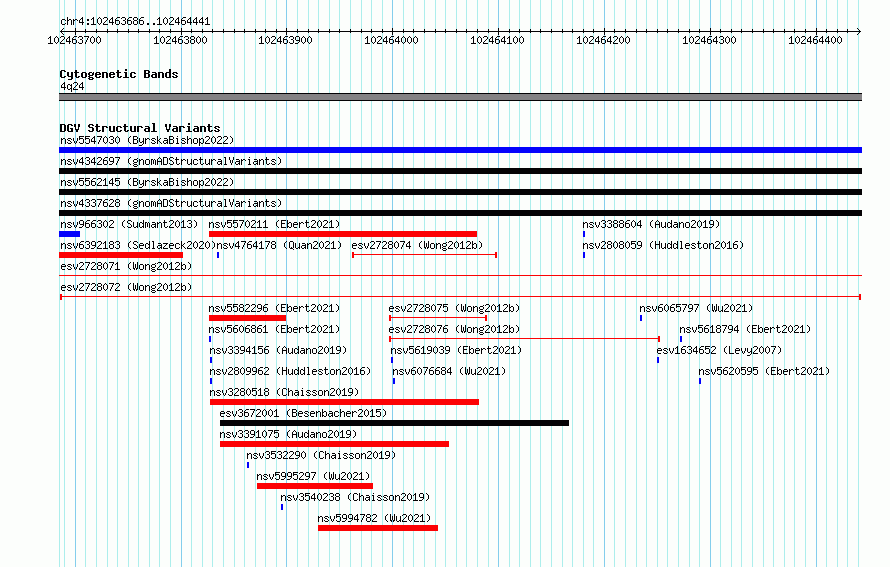Screen dimensions: 890x567
Task: Open nsv5620595 (Ebert2021) label
Action: [764, 371]
